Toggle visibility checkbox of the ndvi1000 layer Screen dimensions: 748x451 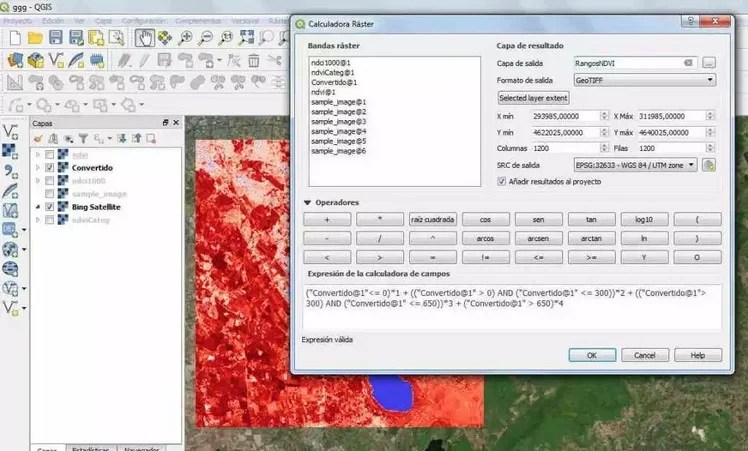[x=49, y=180]
